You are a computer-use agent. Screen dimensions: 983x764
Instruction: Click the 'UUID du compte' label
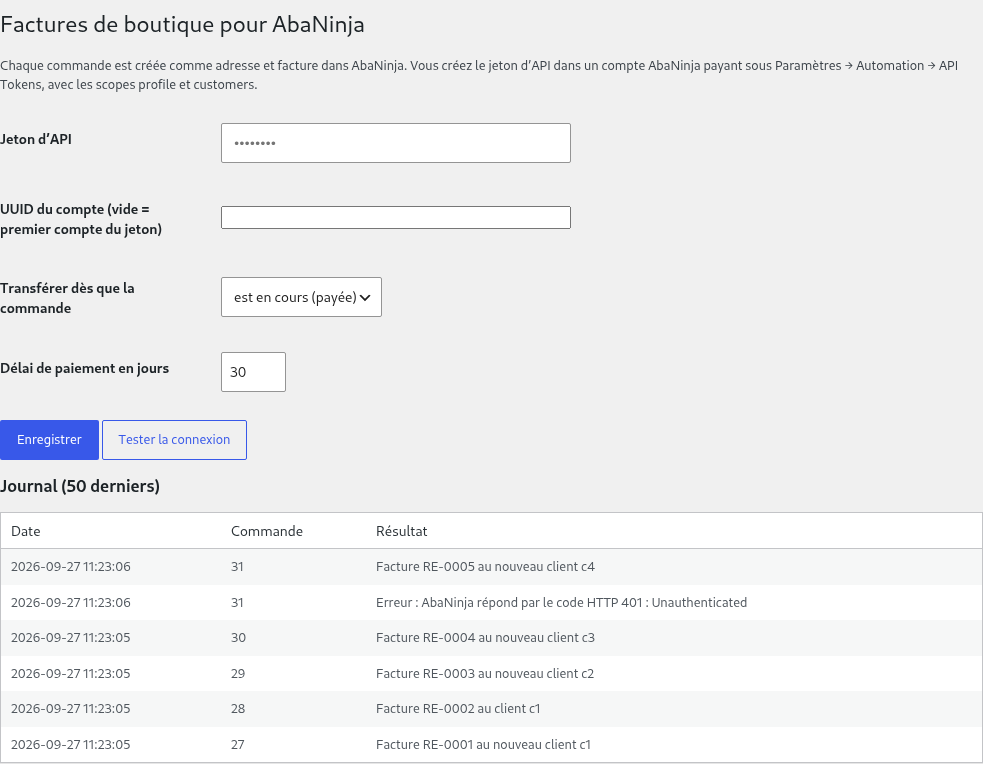pos(81,219)
